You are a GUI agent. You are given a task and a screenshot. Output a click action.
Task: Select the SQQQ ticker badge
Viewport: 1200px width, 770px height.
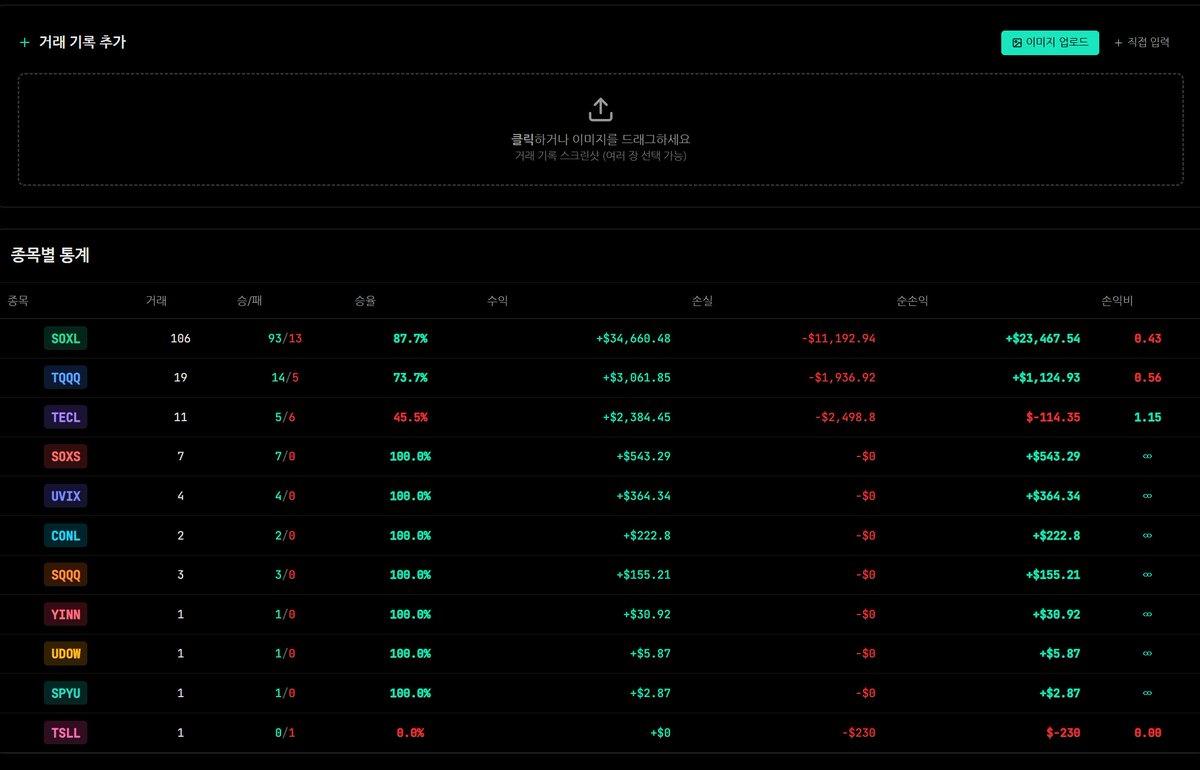(66, 575)
